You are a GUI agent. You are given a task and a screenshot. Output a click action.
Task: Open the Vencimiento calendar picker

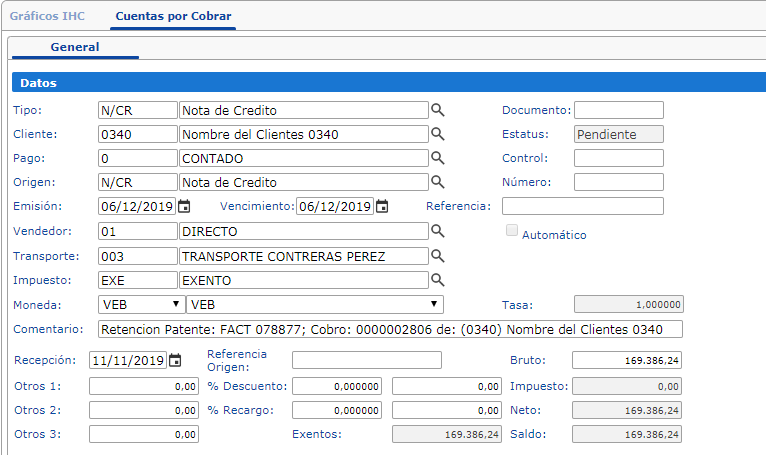(x=382, y=207)
